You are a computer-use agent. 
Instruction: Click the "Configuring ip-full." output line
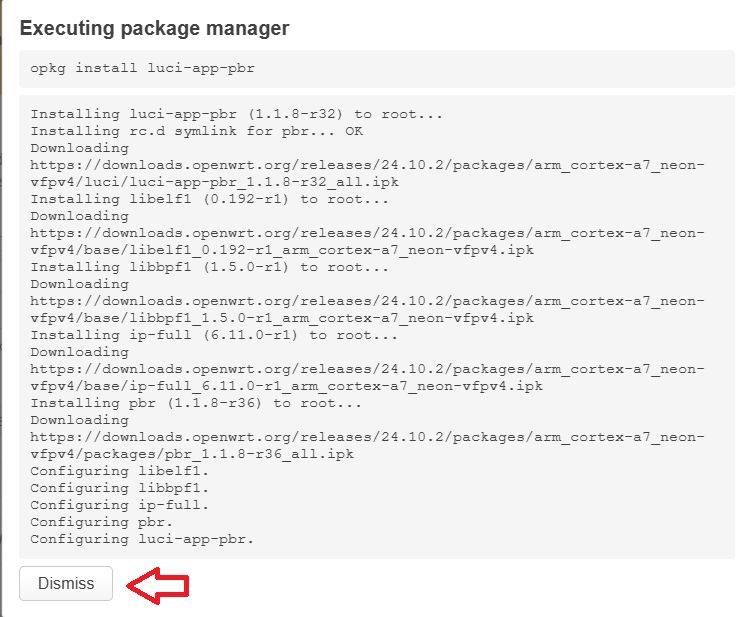tap(120, 505)
